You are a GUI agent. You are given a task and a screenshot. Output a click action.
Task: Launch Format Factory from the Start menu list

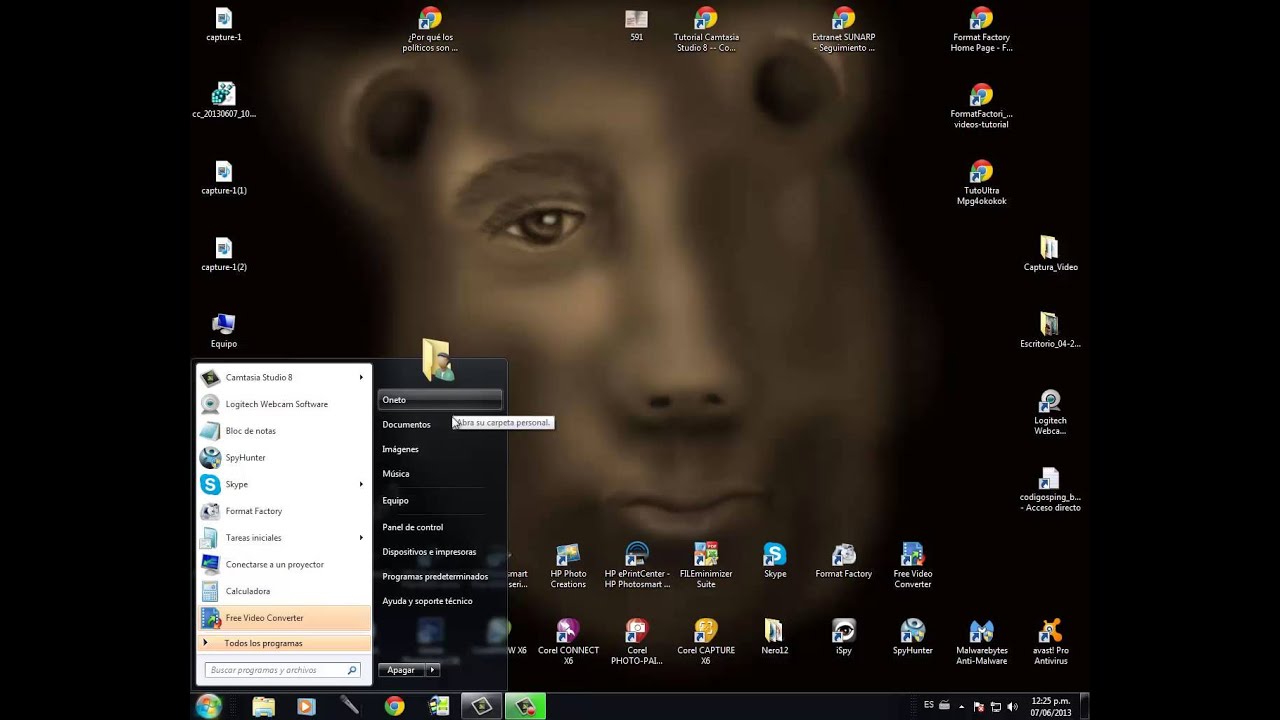284,511
